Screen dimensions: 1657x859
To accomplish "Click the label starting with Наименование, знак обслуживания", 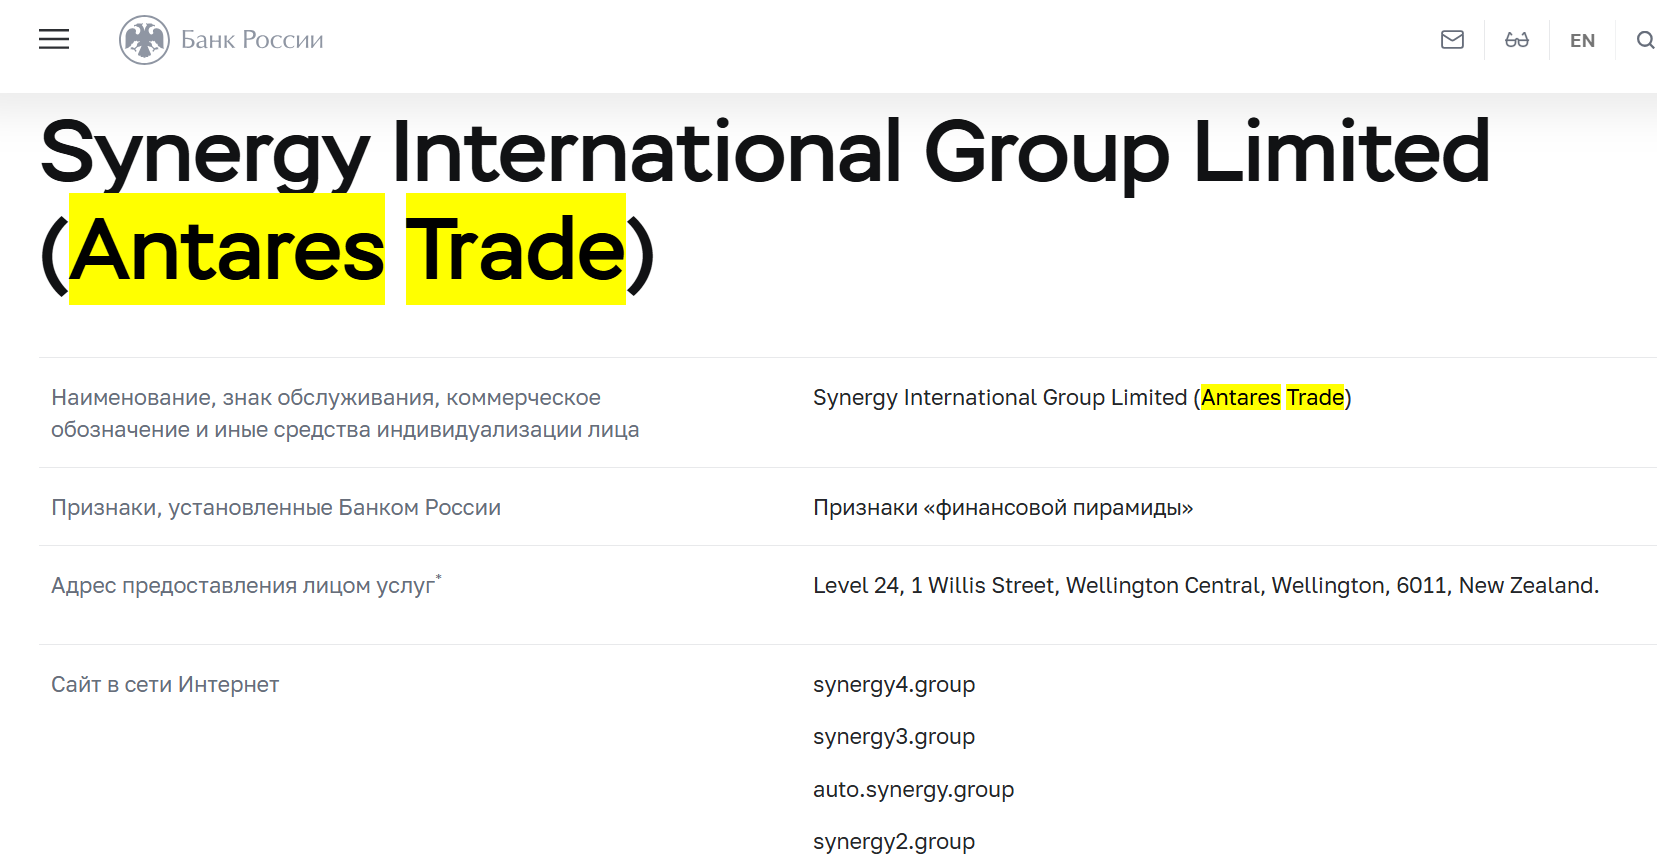I will pos(345,413).
